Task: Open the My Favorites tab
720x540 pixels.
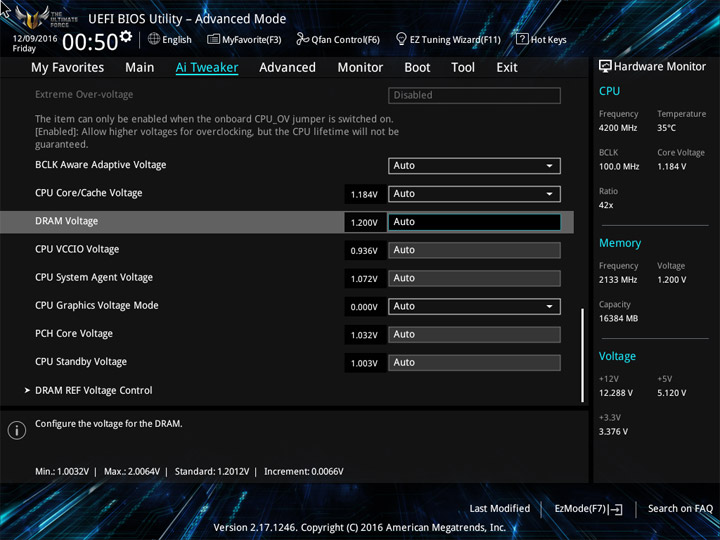Action: (x=68, y=68)
